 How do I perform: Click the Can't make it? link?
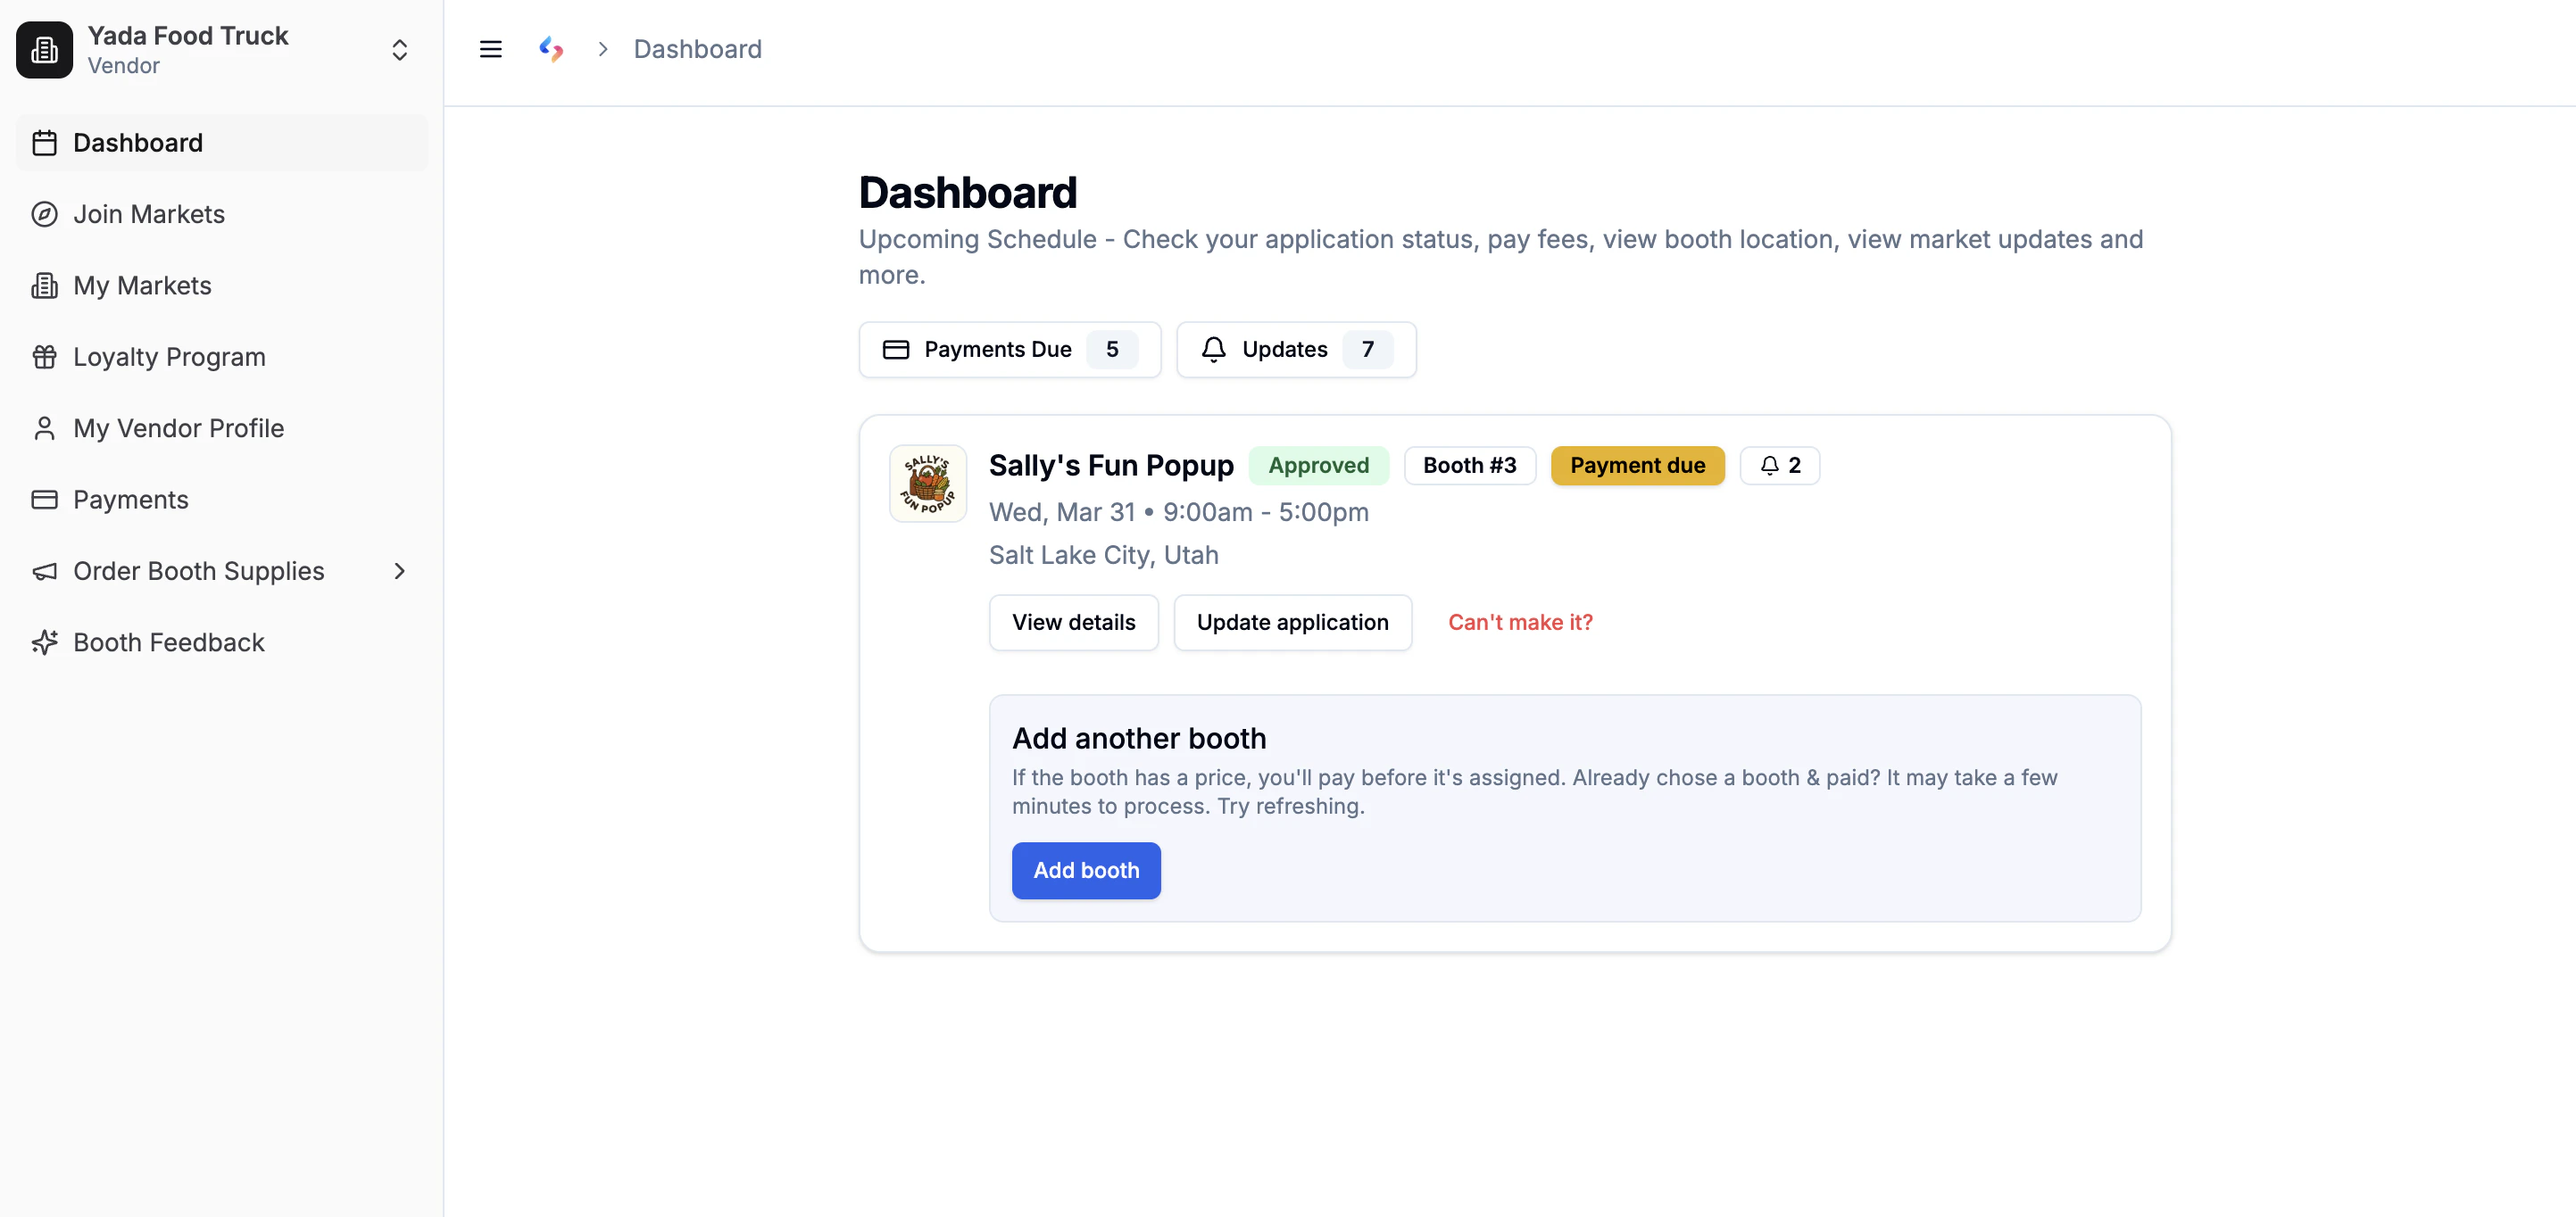pyautogui.click(x=1520, y=621)
